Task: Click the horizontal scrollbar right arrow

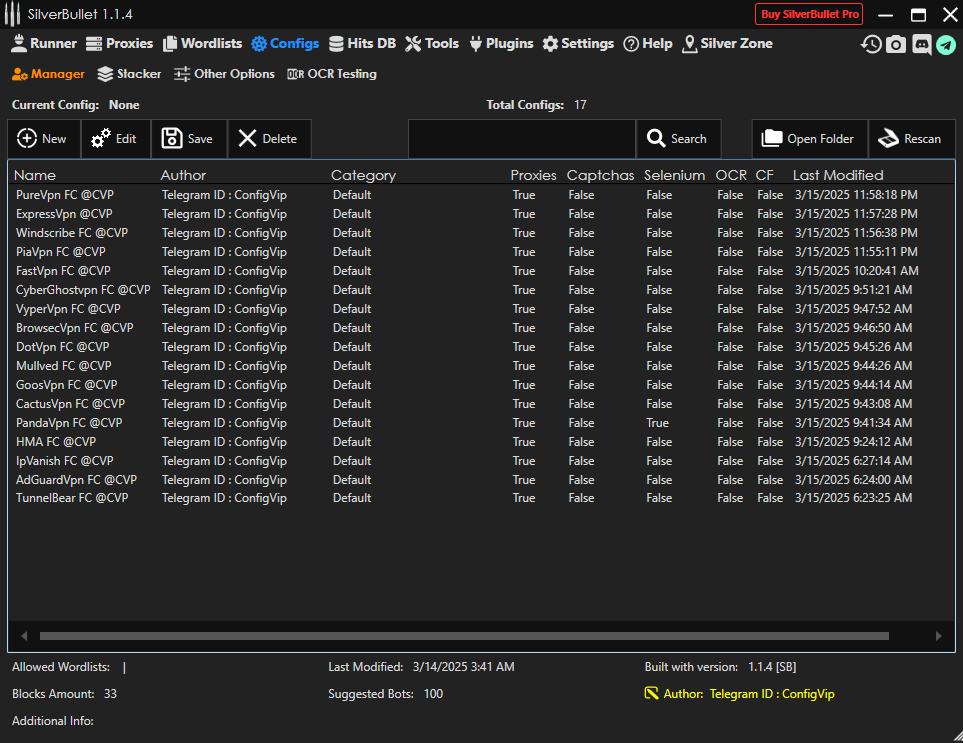Action: coord(938,636)
